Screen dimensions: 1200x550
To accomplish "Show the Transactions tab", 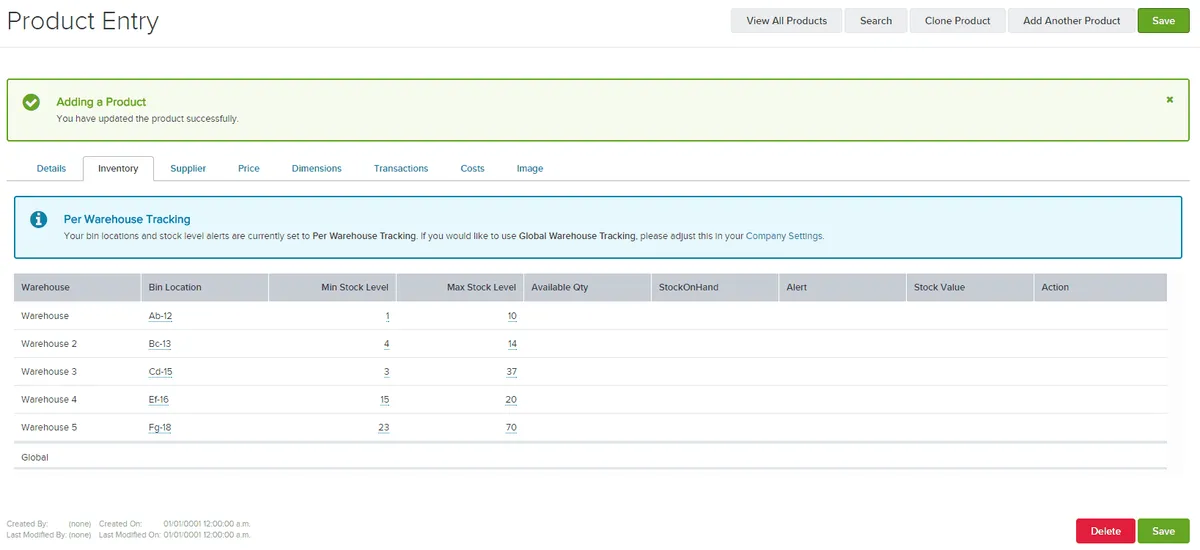I will coord(401,169).
